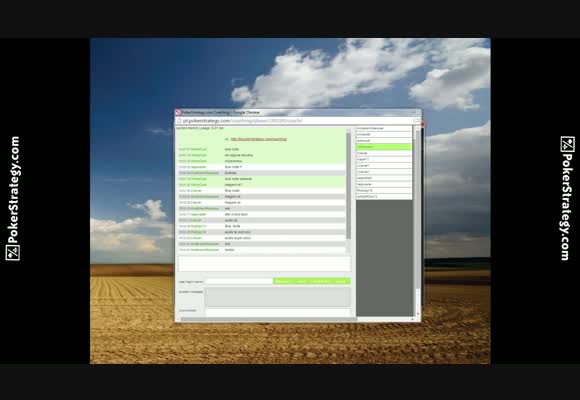580x400 pixels.
Task: Click the icon at the address bar's right end
Action: click(x=416, y=121)
